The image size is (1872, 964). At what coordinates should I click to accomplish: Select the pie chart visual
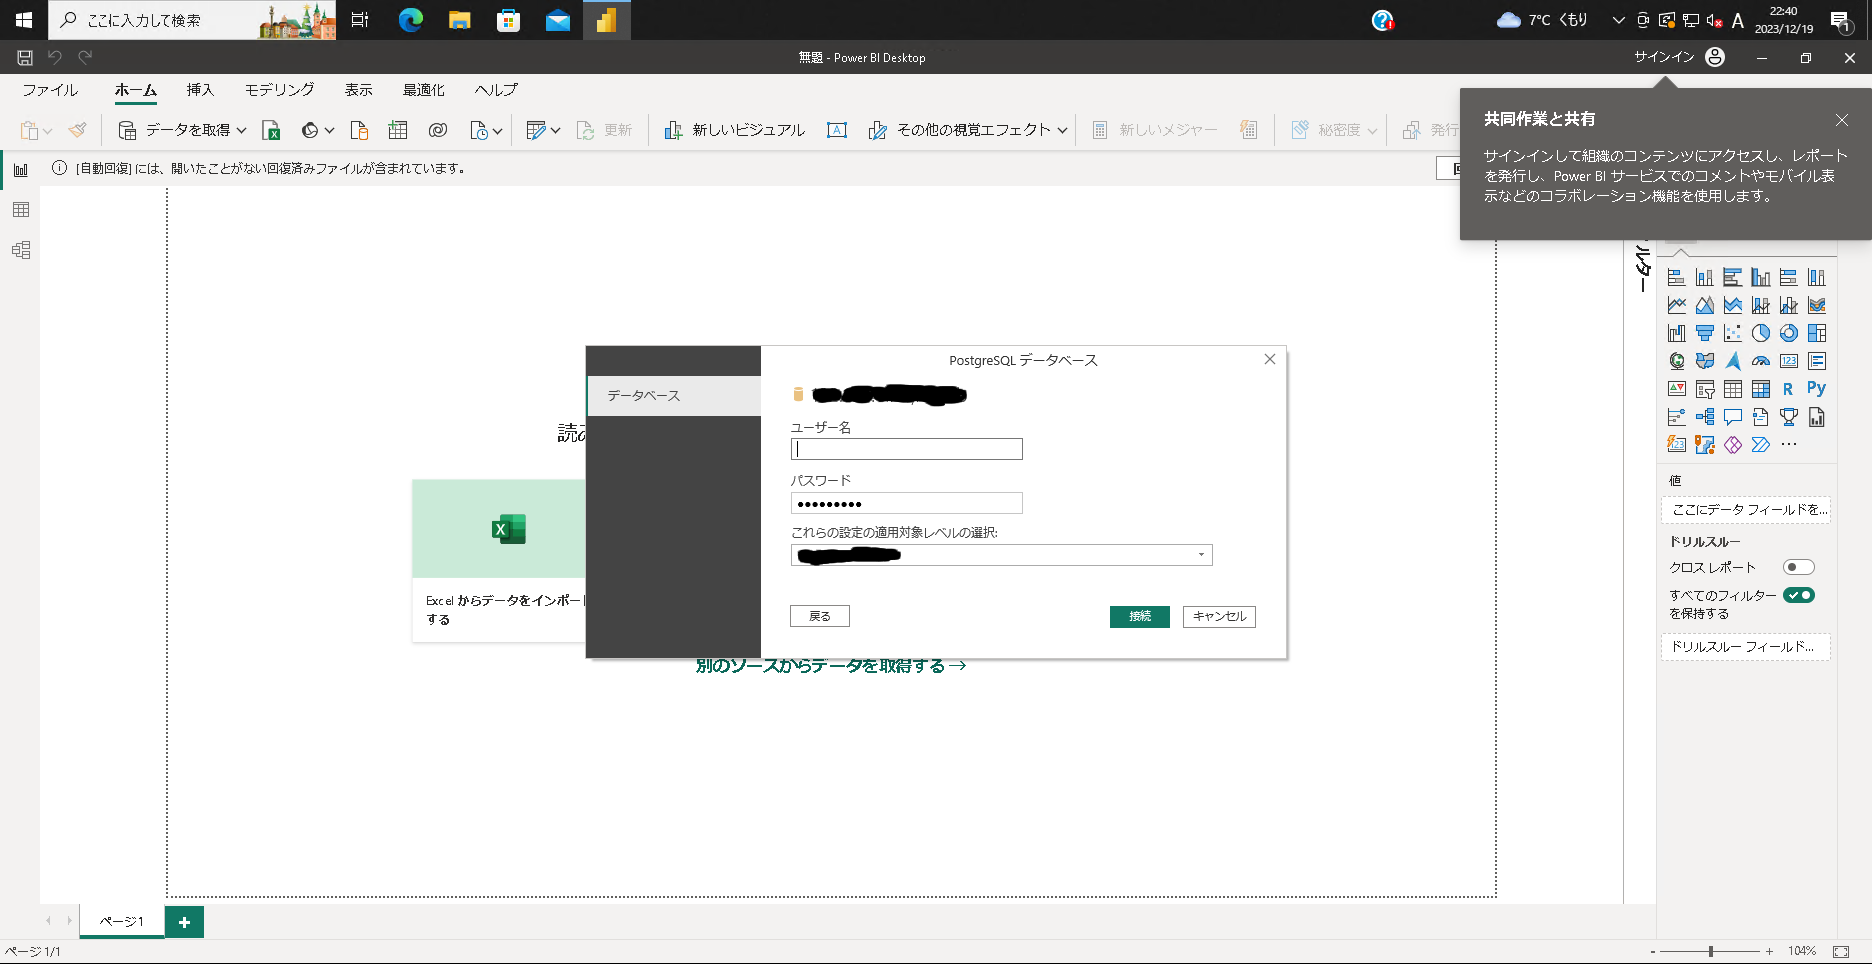pyautogui.click(x=1761, y=333)
